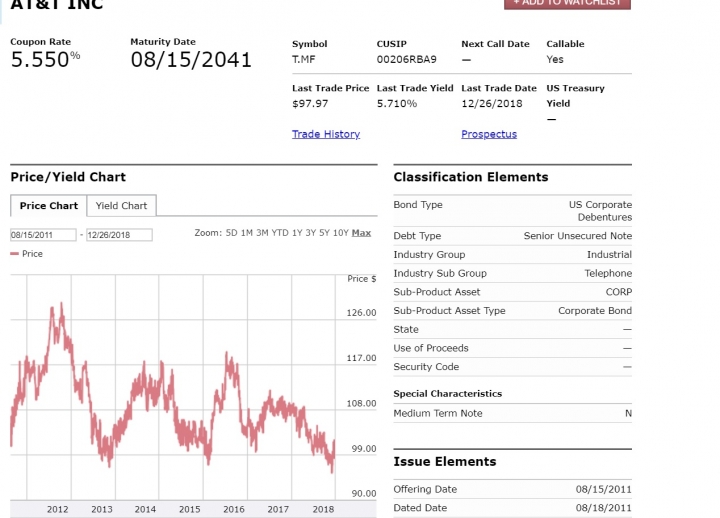
Task: Select the CUSIP value 00206RBA9
Action: (406, 59)
